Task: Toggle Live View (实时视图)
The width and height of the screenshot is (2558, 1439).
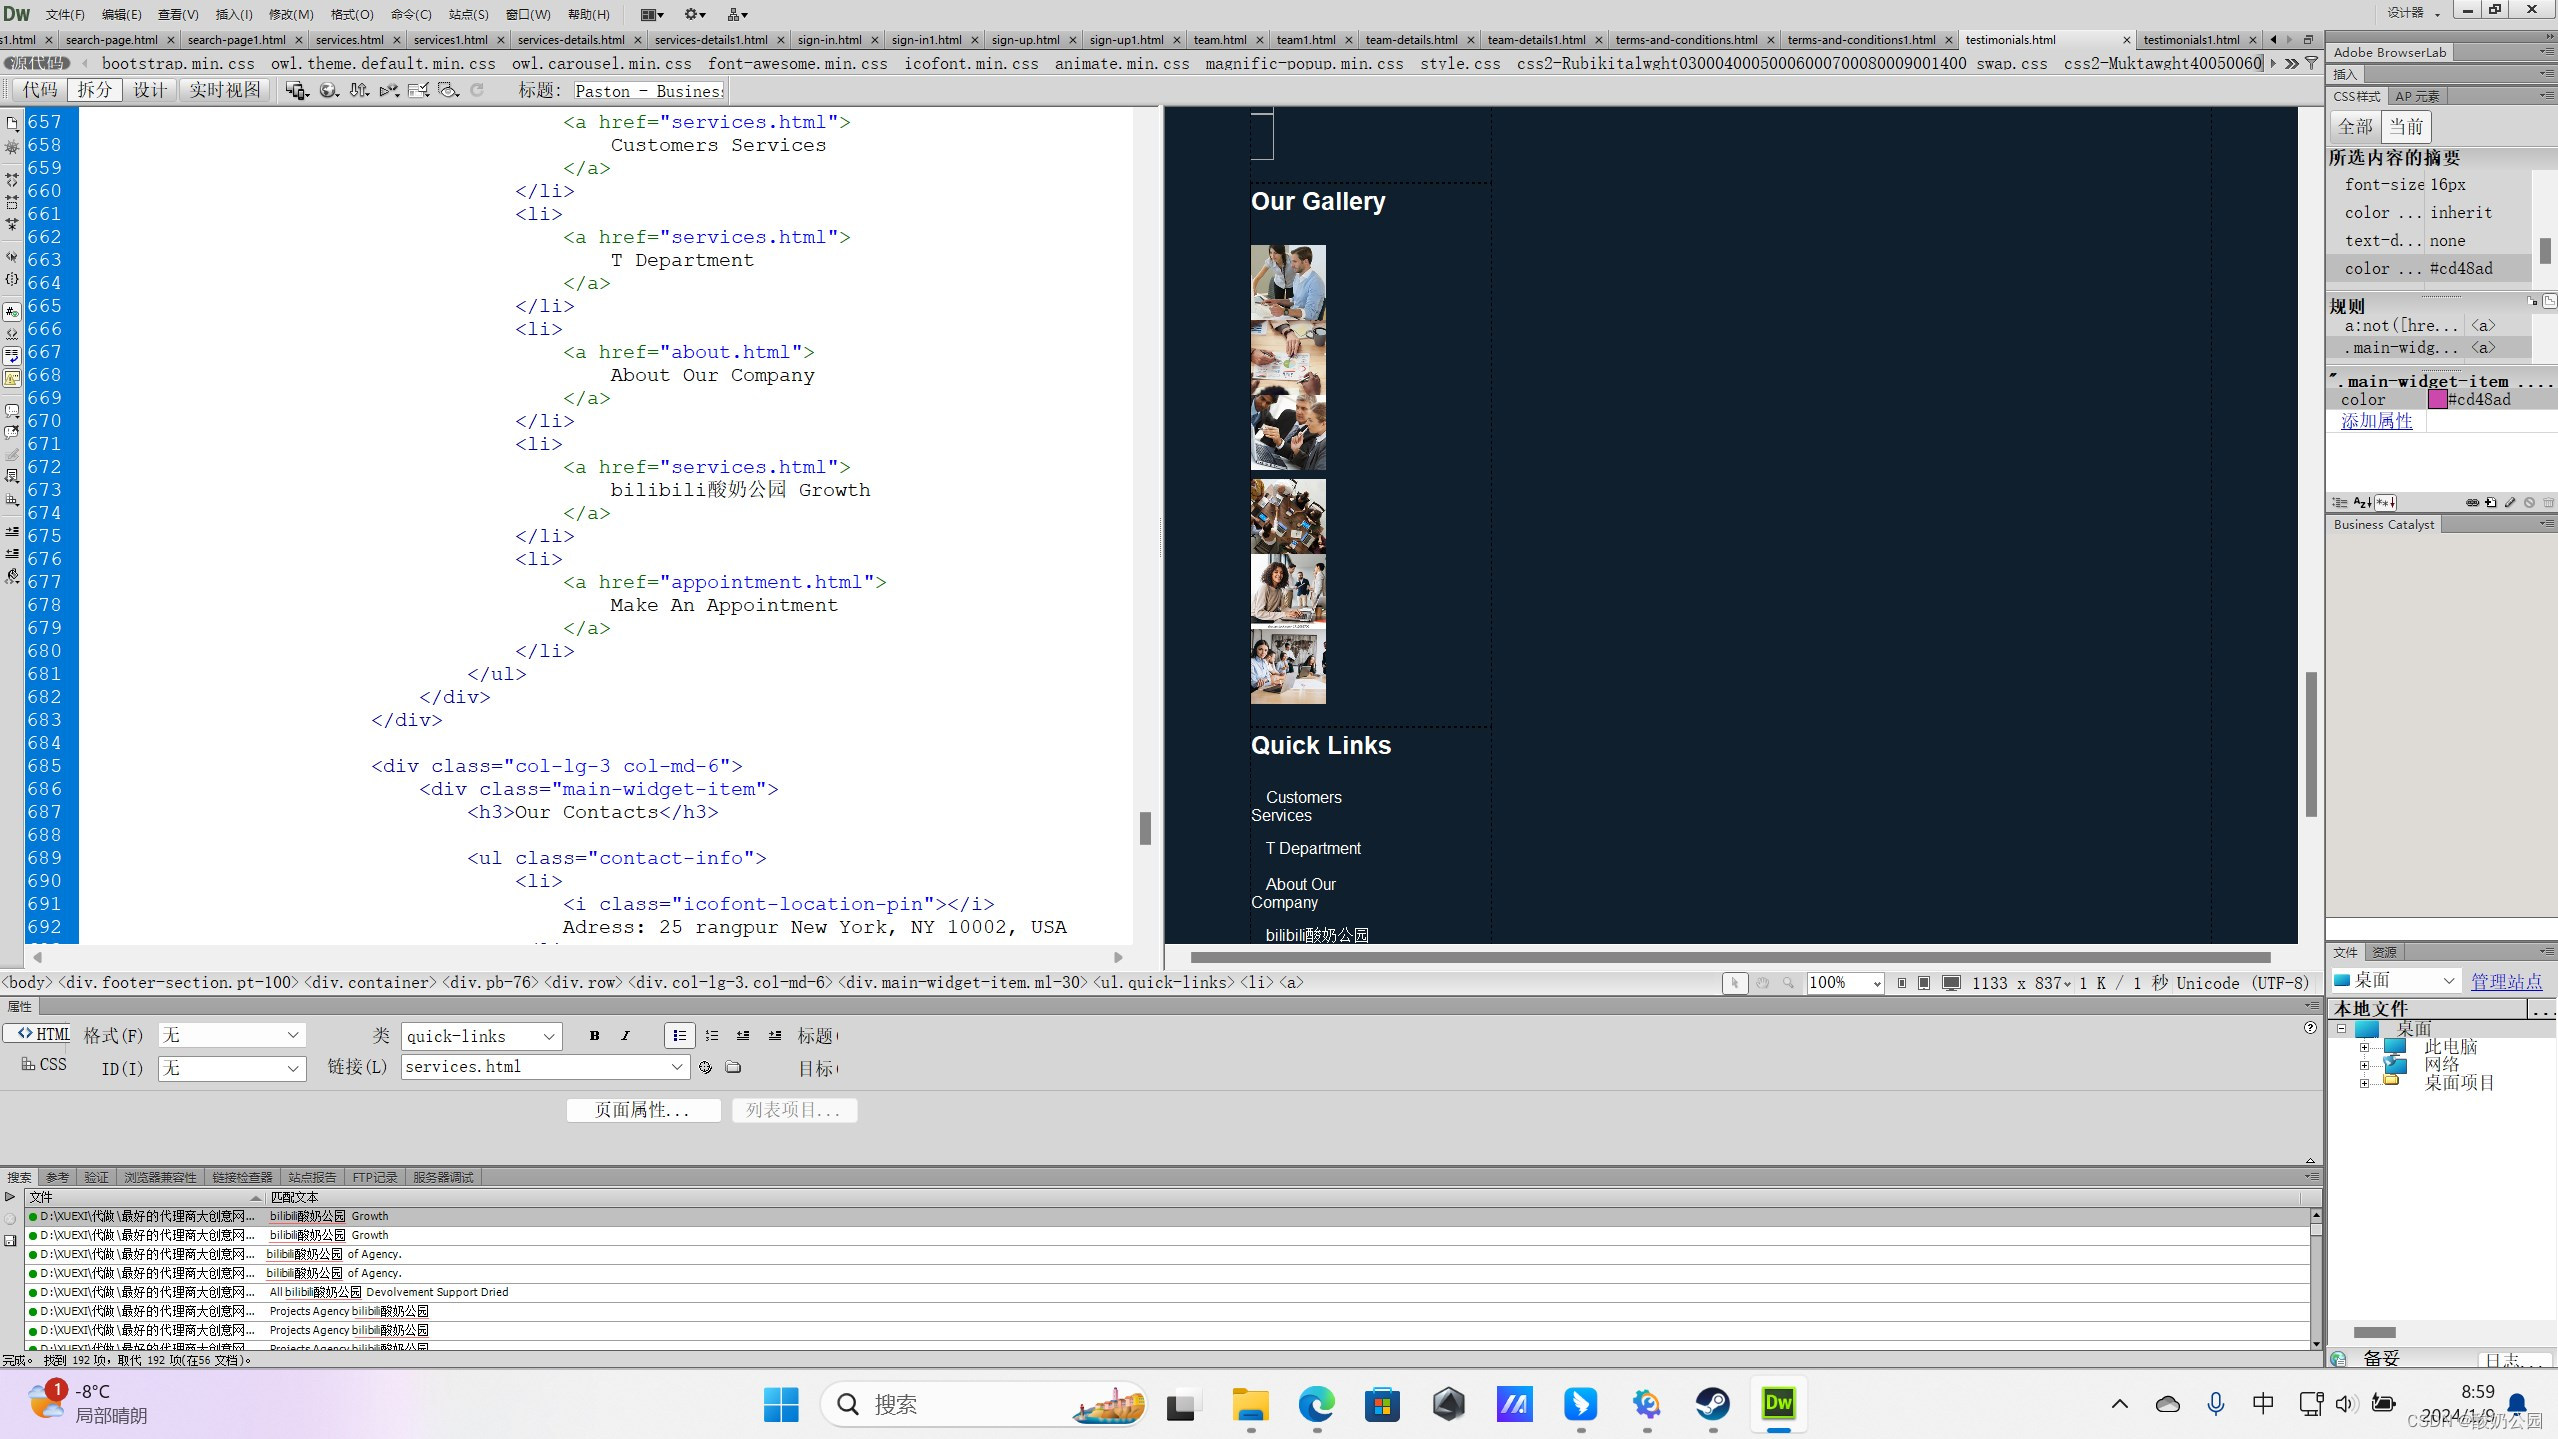Action: pos(225,90)
